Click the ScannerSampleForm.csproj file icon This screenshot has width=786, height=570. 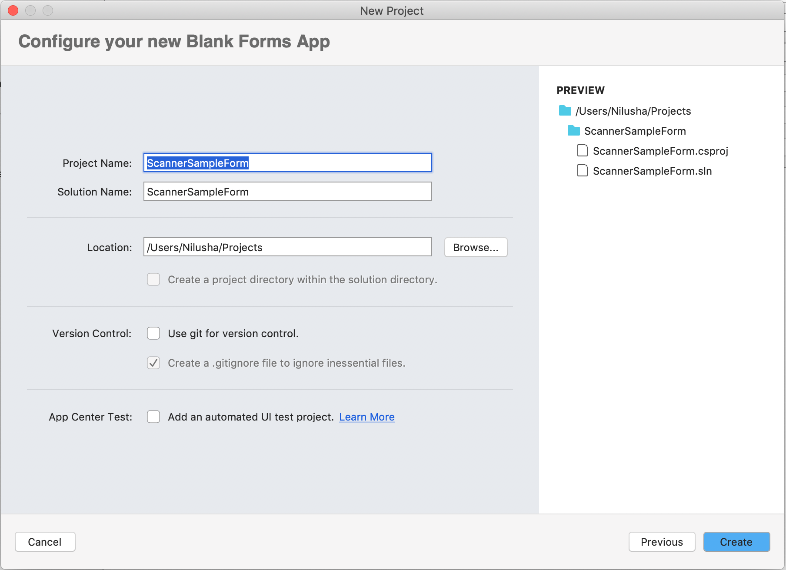[x=583, y=151]
